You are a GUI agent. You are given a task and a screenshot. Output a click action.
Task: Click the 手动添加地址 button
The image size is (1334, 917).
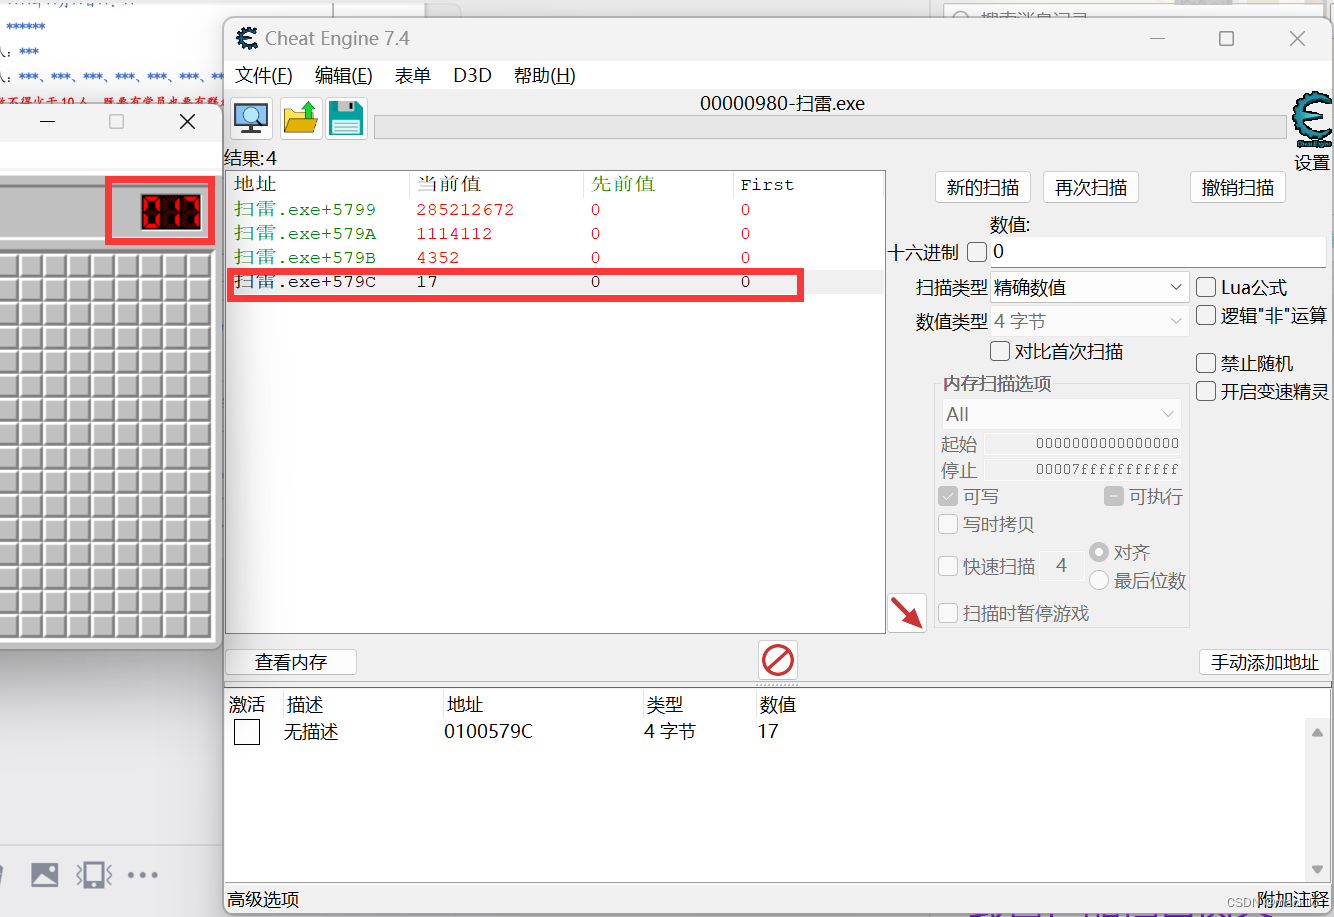pos(1265,662)
